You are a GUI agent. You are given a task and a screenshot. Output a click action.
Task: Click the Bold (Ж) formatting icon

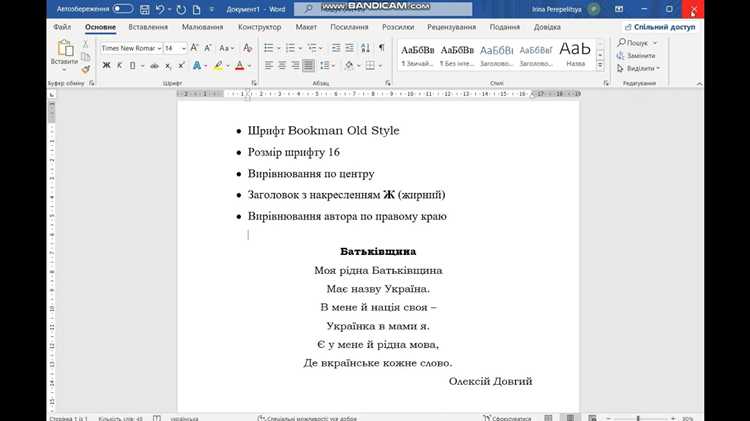[x=106, y=66]
